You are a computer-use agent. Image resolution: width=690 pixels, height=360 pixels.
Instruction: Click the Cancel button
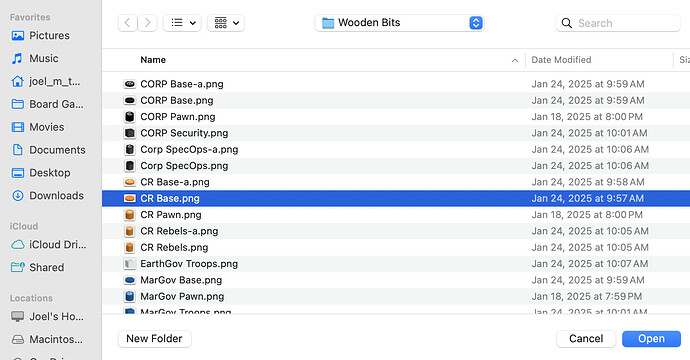[x=586, y=339]
